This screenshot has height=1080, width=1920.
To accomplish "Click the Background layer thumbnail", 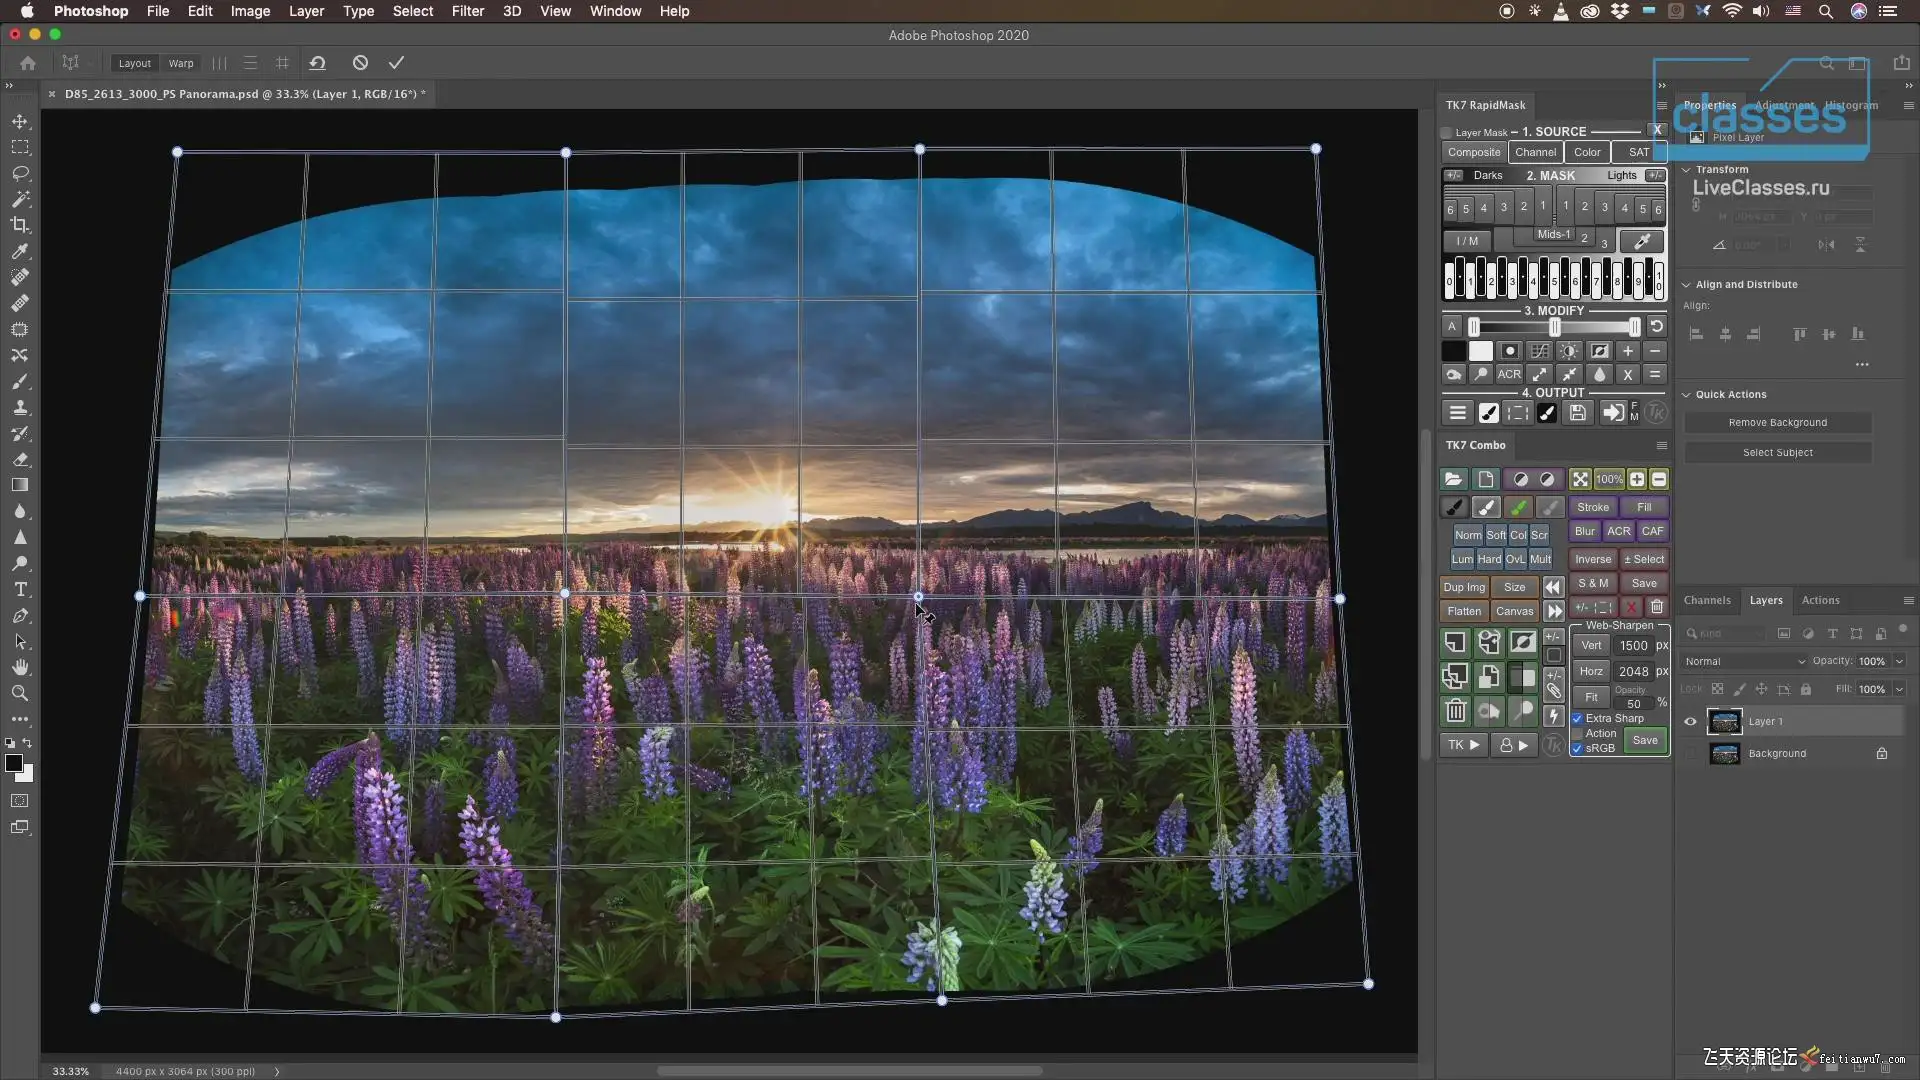I will (1724, 753).
